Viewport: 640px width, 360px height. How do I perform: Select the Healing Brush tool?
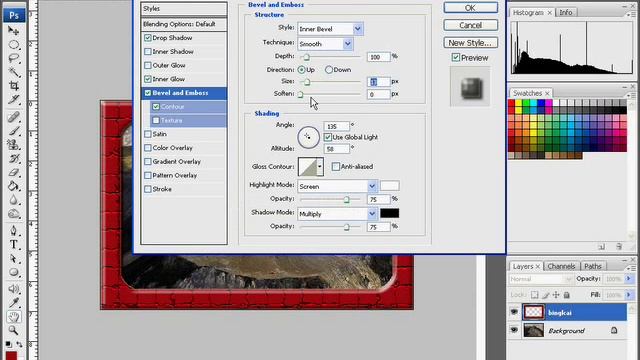[13, 118]
